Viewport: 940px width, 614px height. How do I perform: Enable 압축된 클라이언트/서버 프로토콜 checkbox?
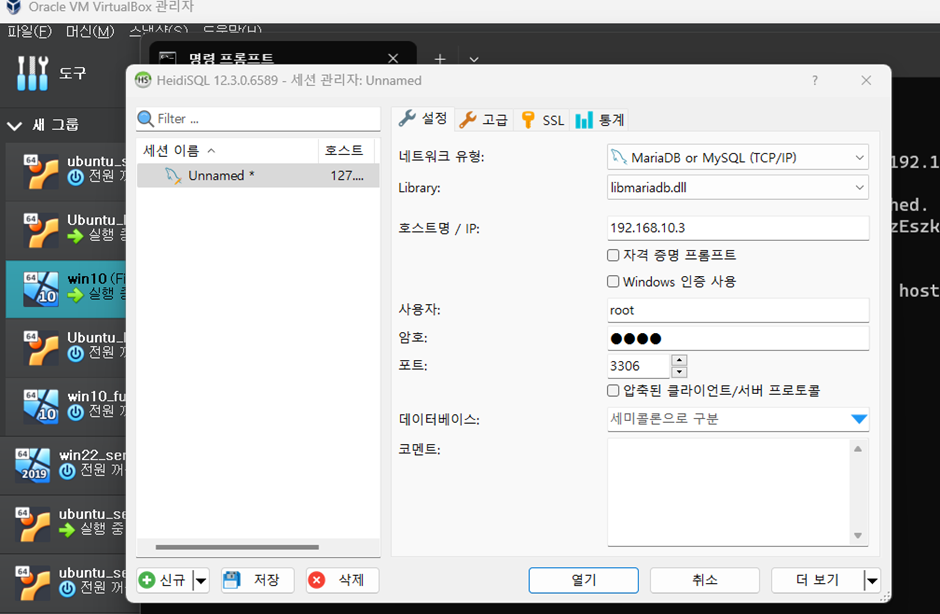[x=613, y=390]
